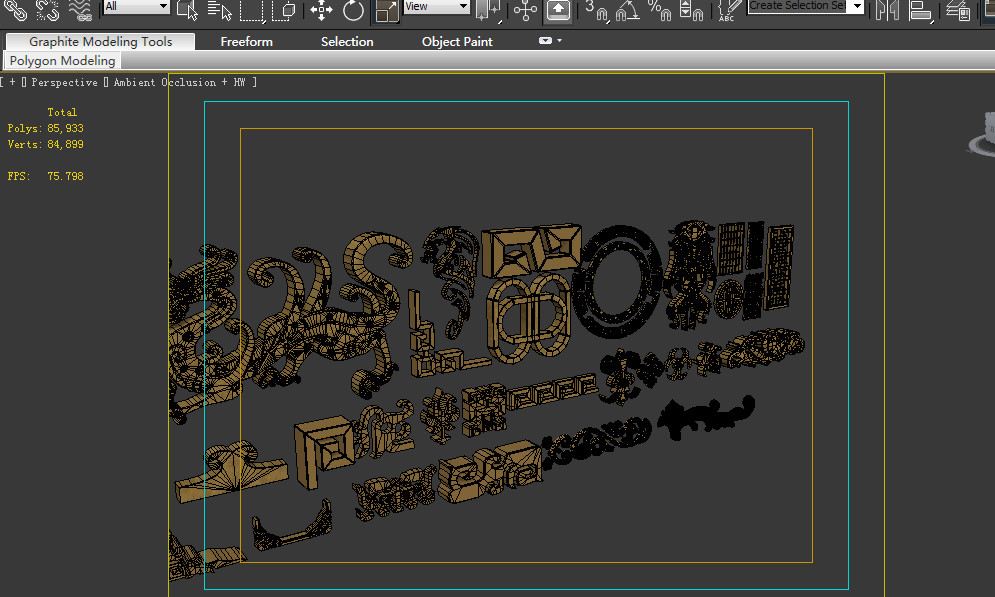The width and height of the screenshot is (995, 597).
Task: Open the Select by Name dialog
Action: tap(220, 10)
